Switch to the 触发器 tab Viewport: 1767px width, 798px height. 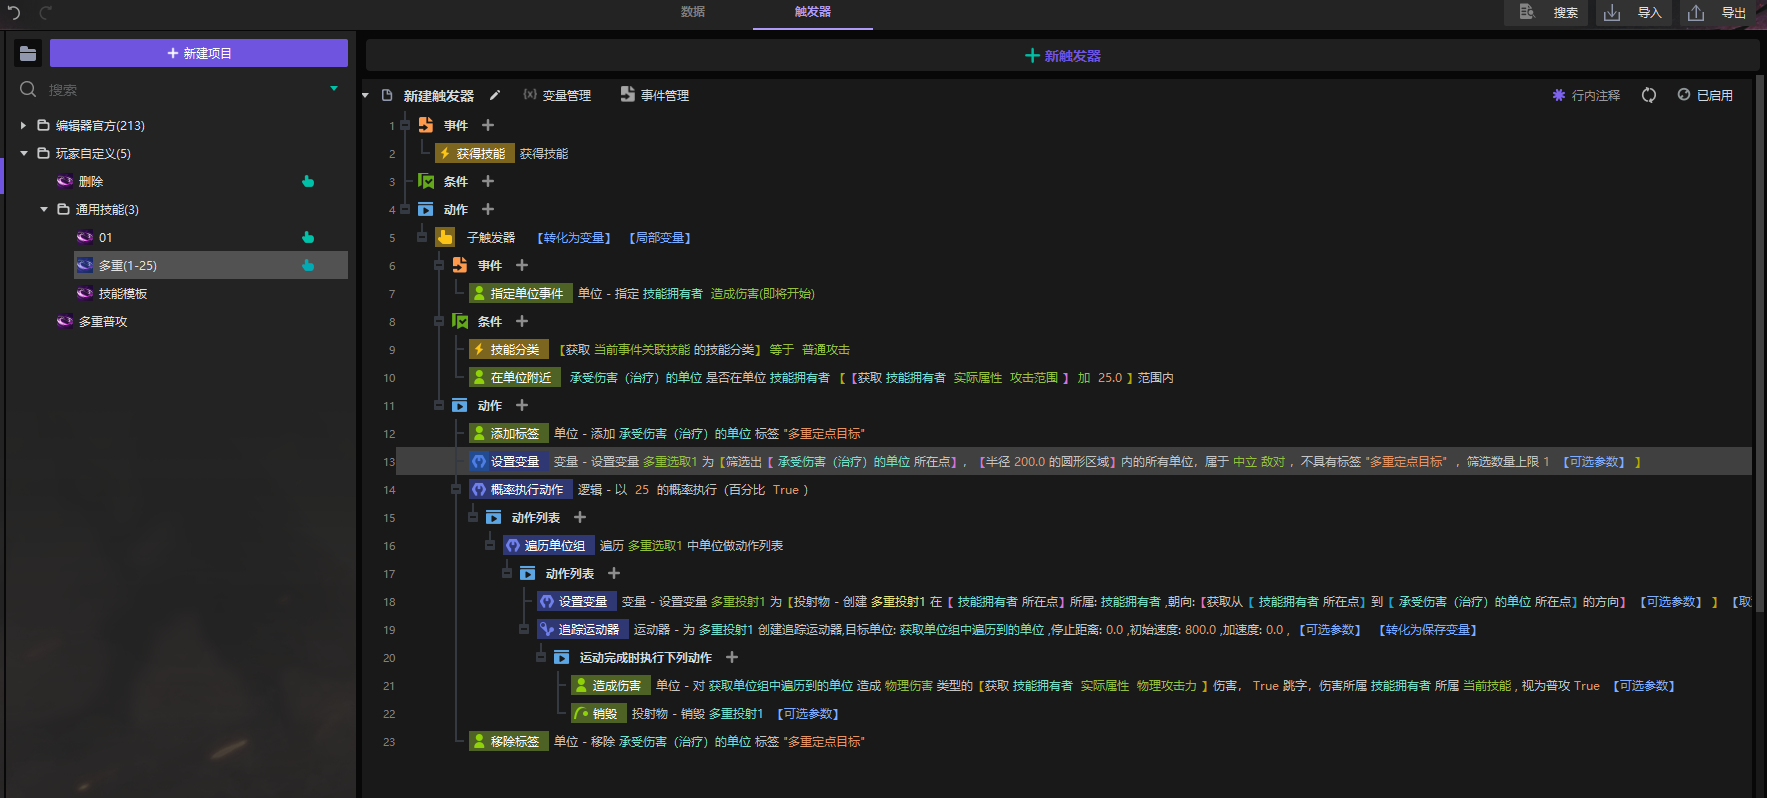813,12
